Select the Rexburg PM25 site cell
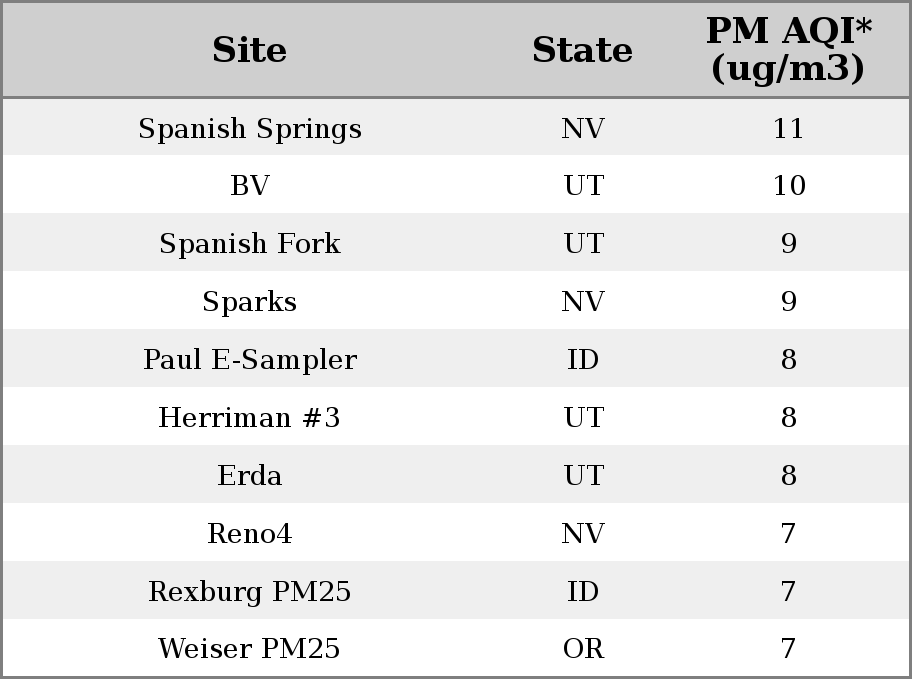The image size is (912, 679). click(250, 591)
